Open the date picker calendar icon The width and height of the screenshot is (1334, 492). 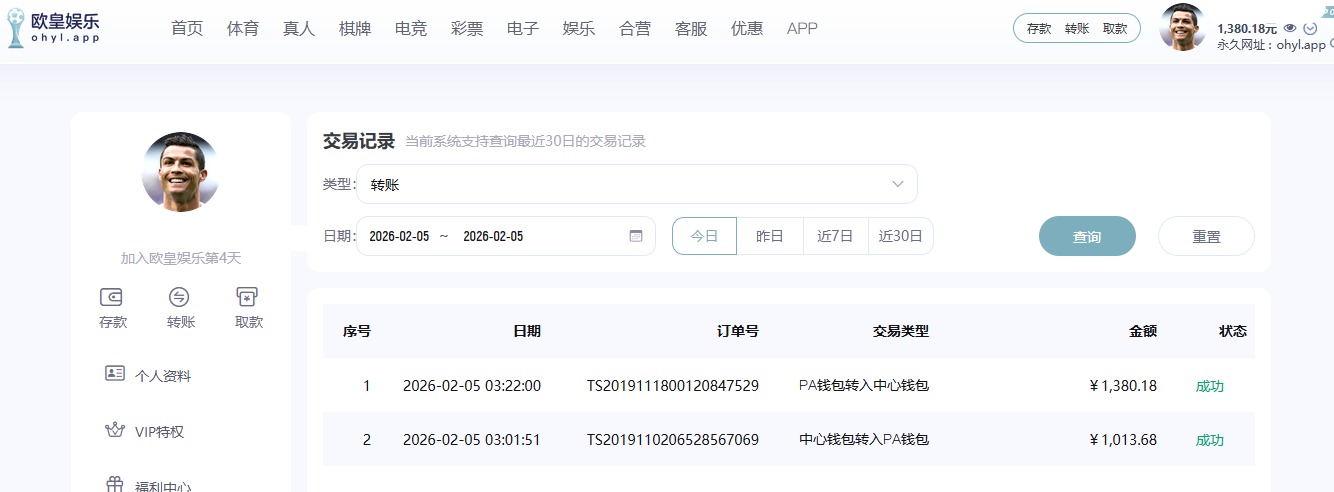pyautogui.click(x=636, y=236)
